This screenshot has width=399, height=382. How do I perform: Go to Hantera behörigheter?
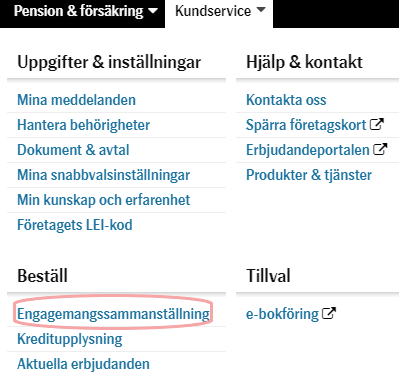83,125
